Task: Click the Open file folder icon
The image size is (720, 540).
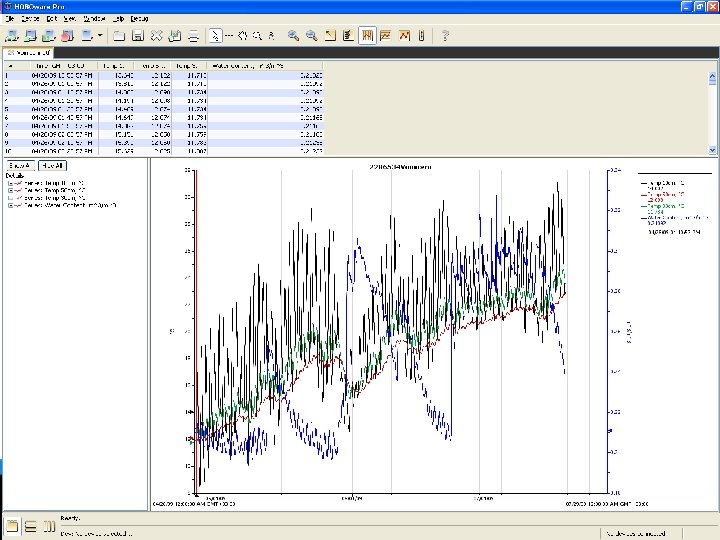Action: pos(118,36)
